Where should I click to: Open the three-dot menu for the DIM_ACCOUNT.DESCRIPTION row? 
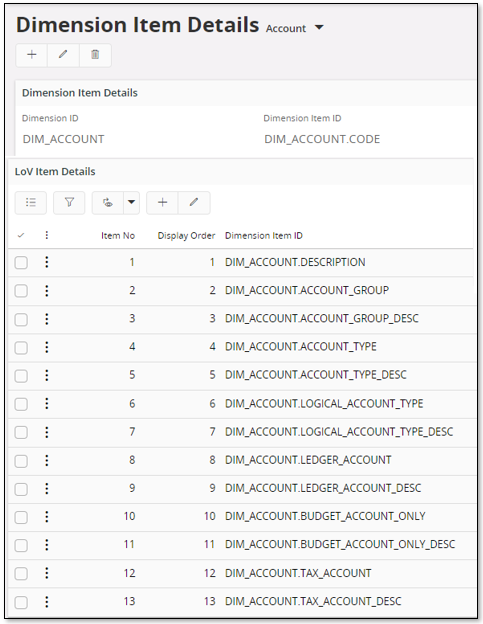tap(47, 262)
